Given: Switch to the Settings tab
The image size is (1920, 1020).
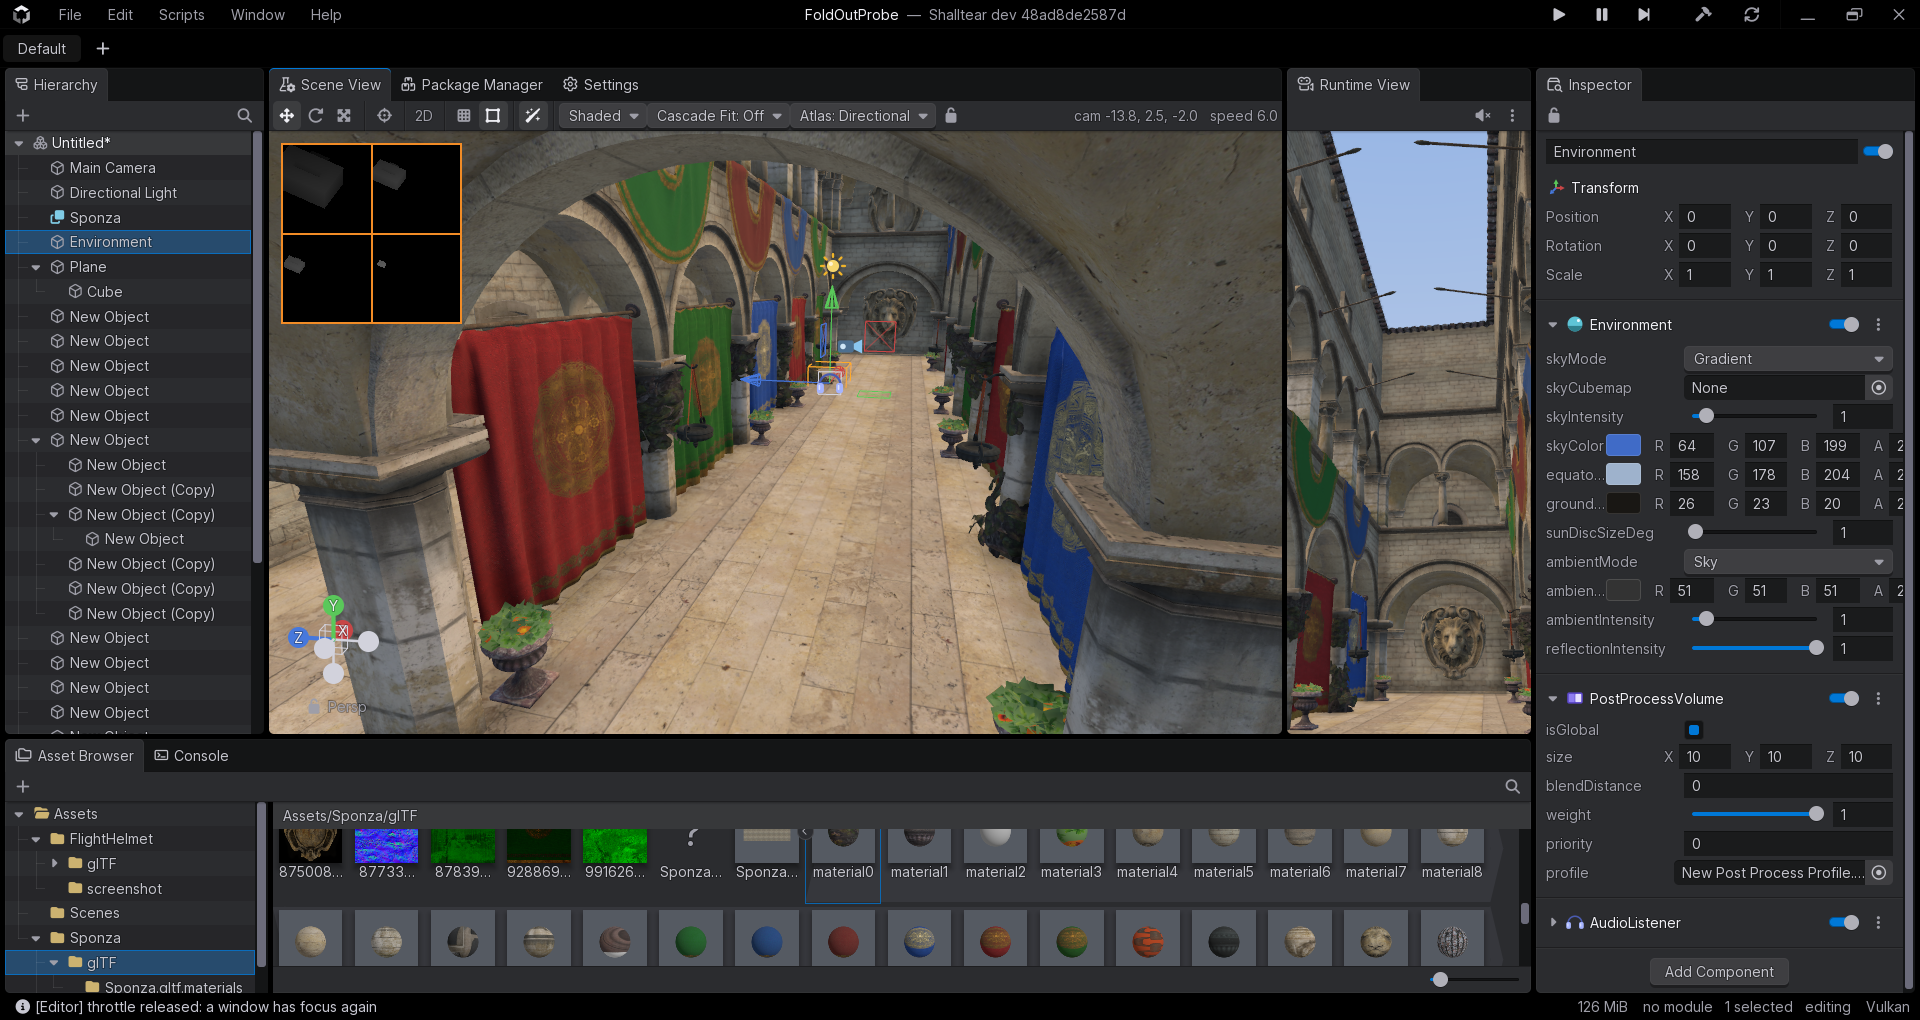Looking at the screenshot, I should point(601,85).
